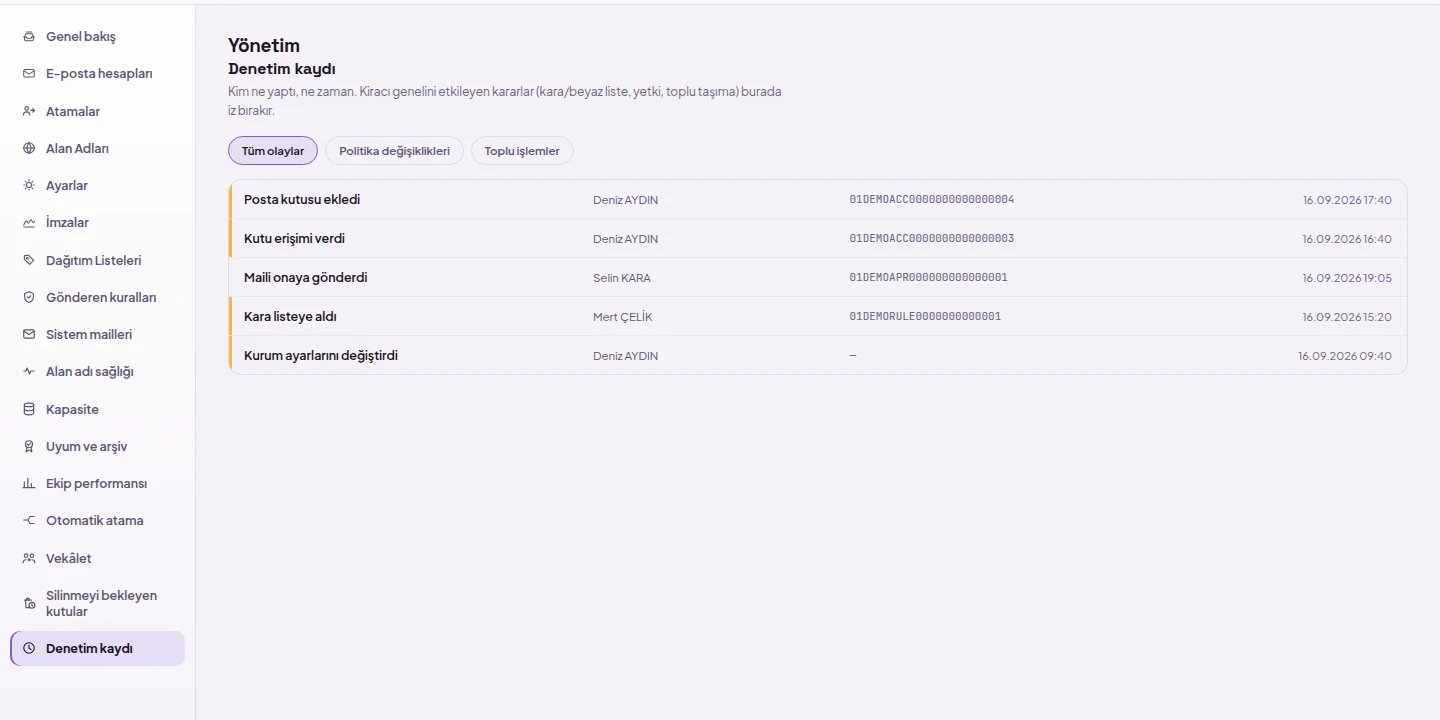Click the Genel bakış inbox icon
The width and height of the screenshot is (1440, 720).
click(x=29, y=37)
